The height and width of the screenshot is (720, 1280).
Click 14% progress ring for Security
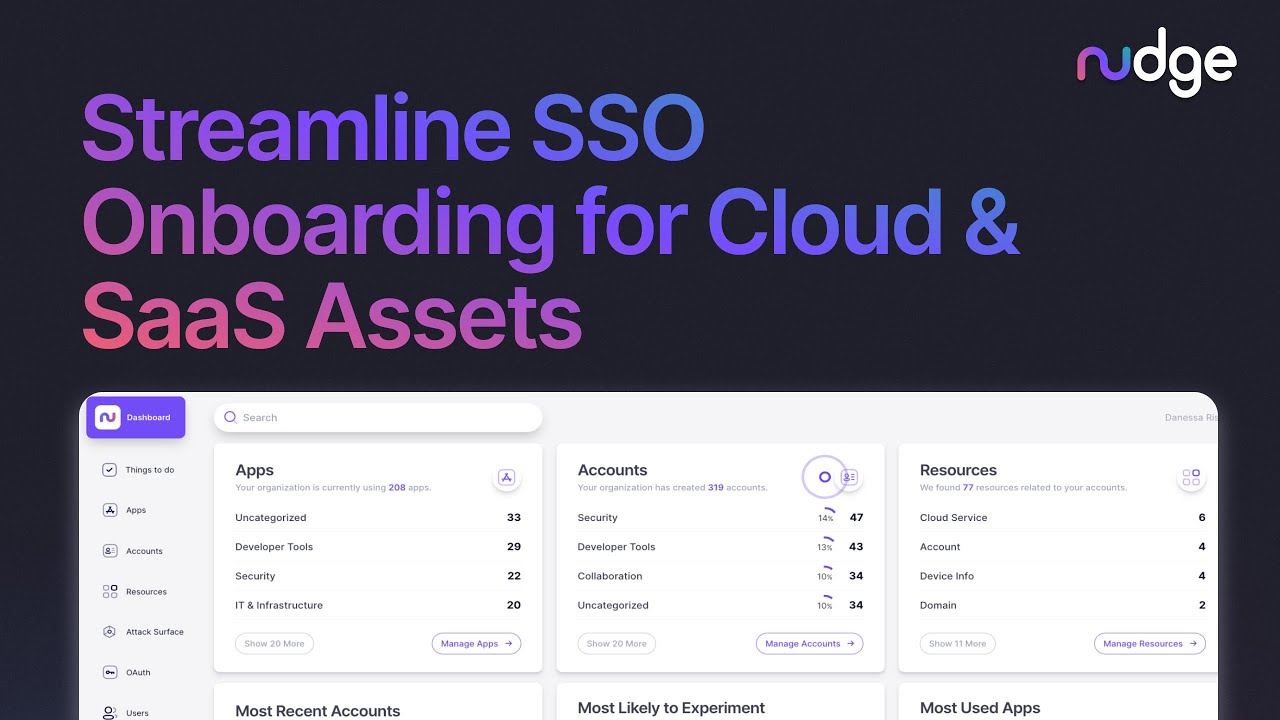point(825,517)
